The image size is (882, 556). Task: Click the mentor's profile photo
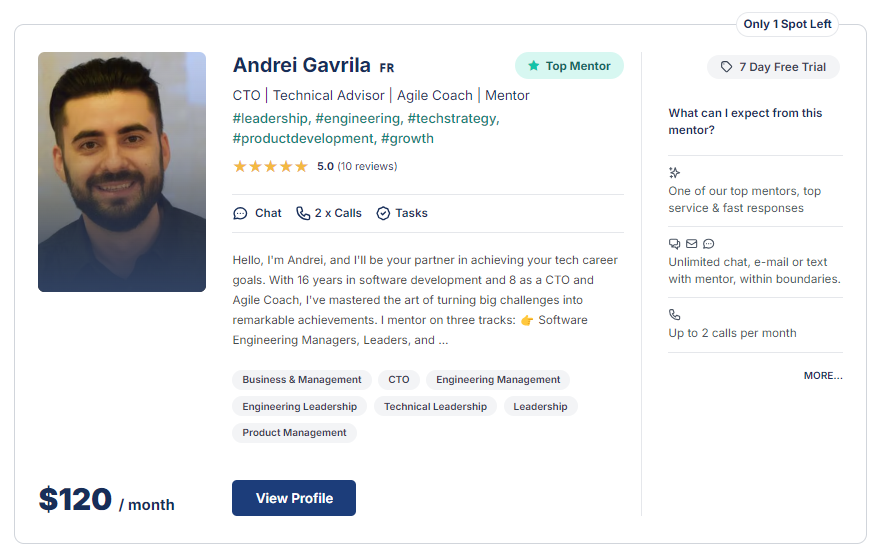122,172
